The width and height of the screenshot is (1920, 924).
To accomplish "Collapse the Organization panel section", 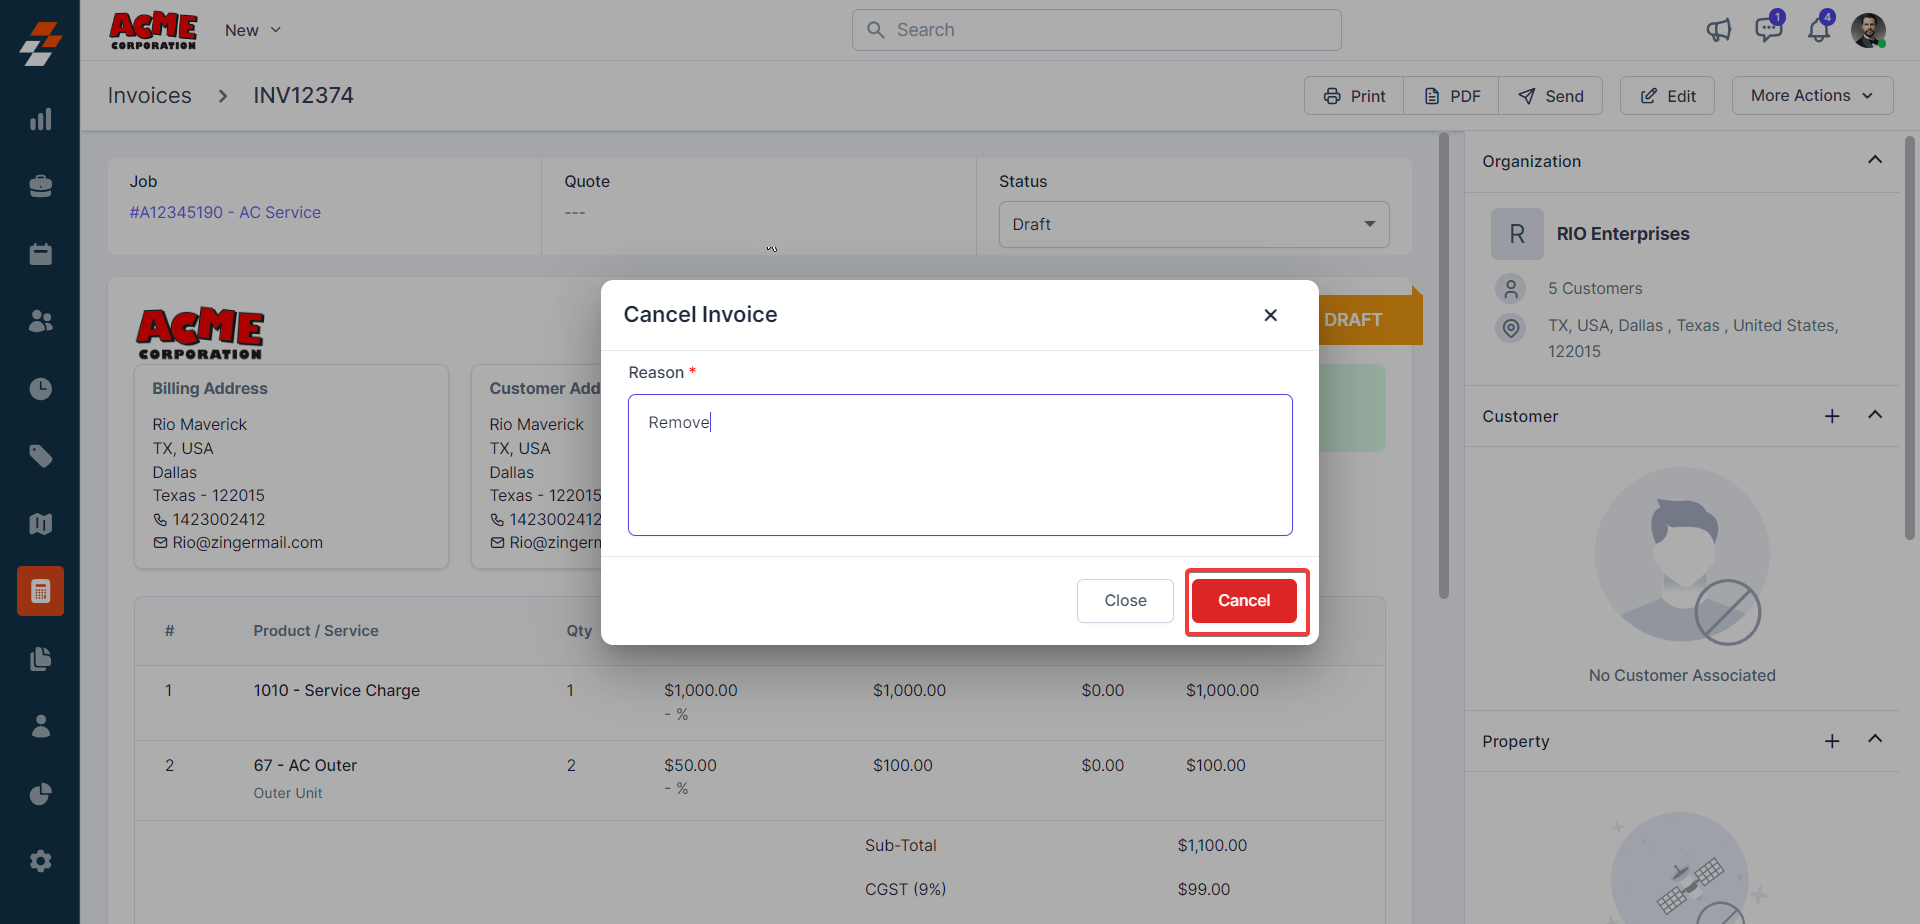I will (1875, 160).
